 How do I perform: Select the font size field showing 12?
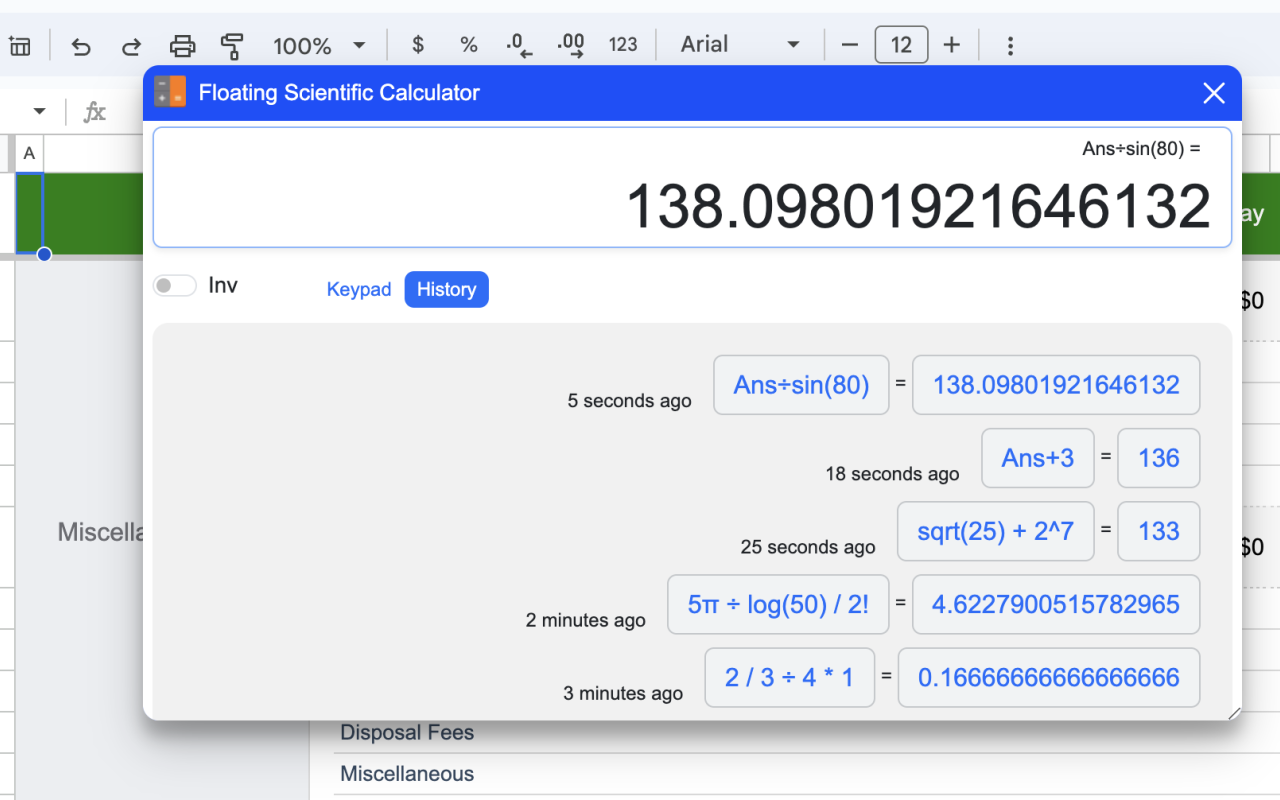(x=901, y=45)
